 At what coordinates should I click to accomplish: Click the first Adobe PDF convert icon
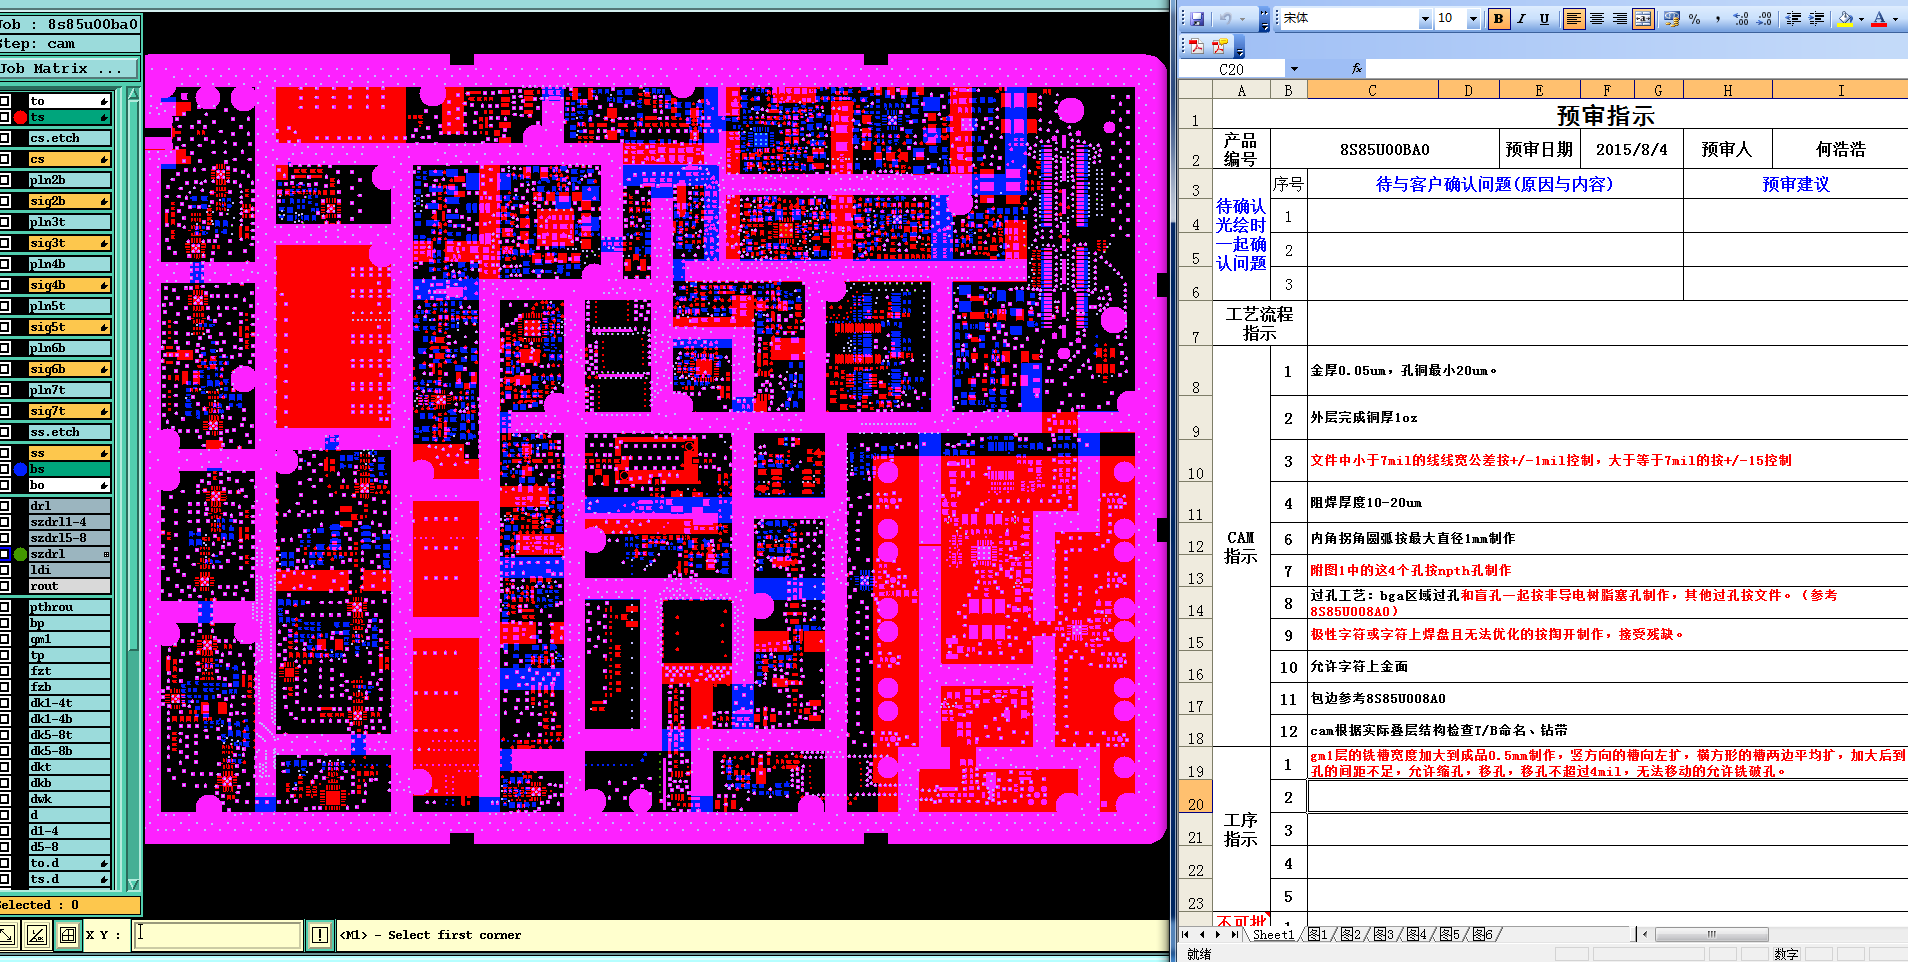coord(1196,46)
